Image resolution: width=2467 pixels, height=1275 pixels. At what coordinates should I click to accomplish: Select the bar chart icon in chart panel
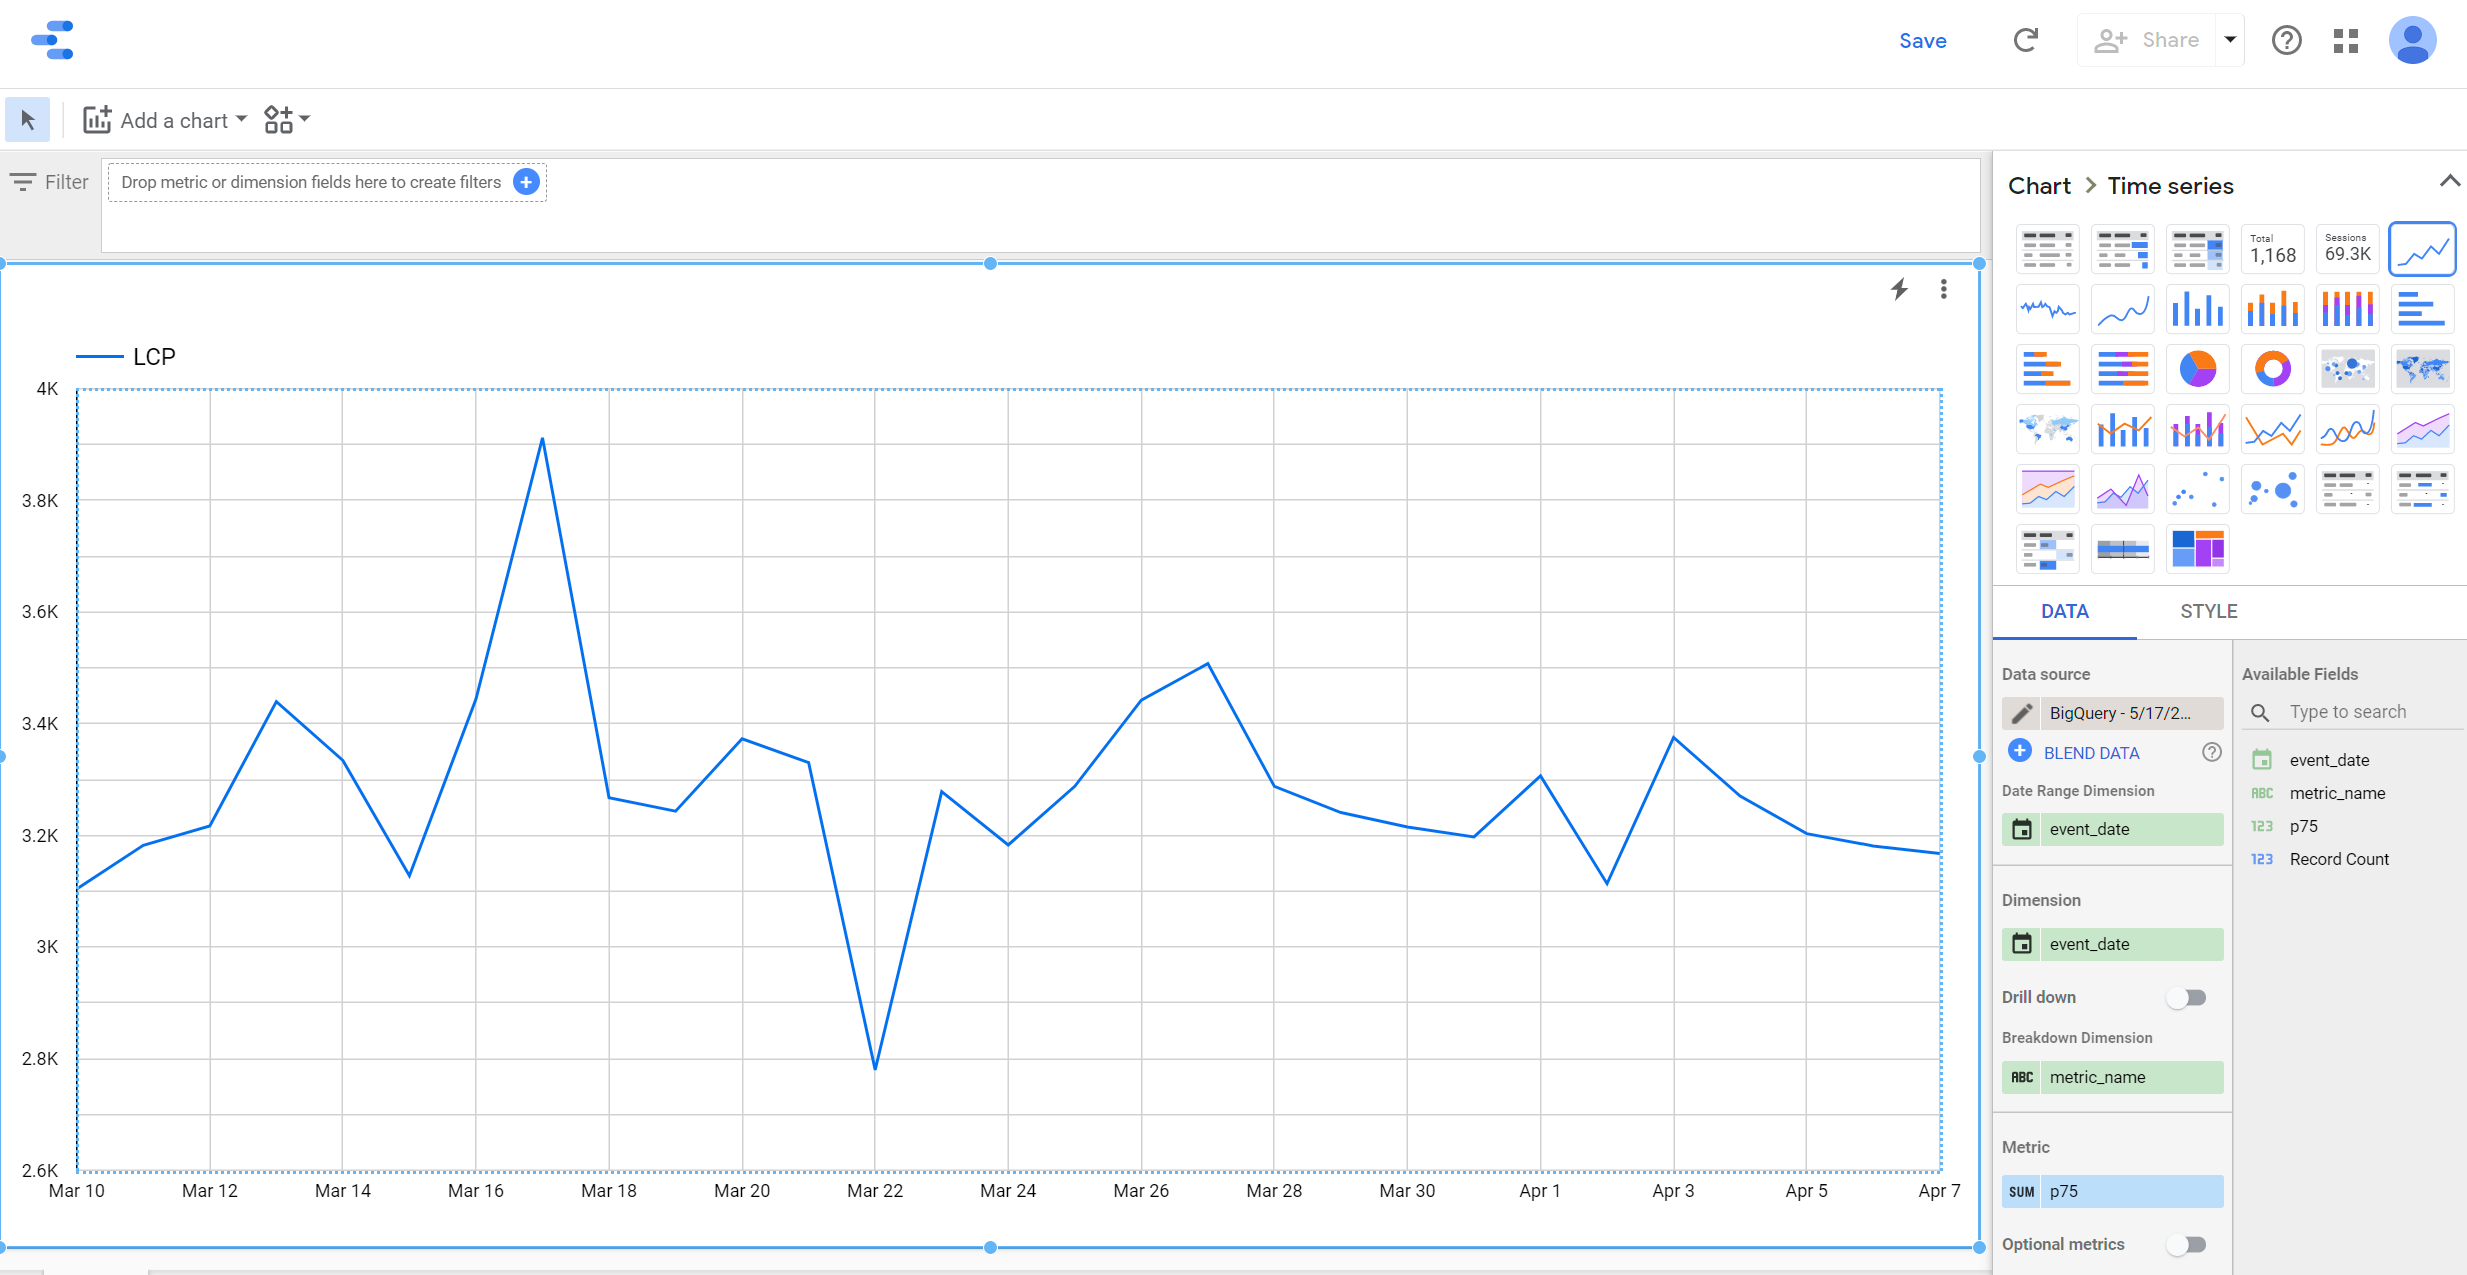(x=2195, y=309)
